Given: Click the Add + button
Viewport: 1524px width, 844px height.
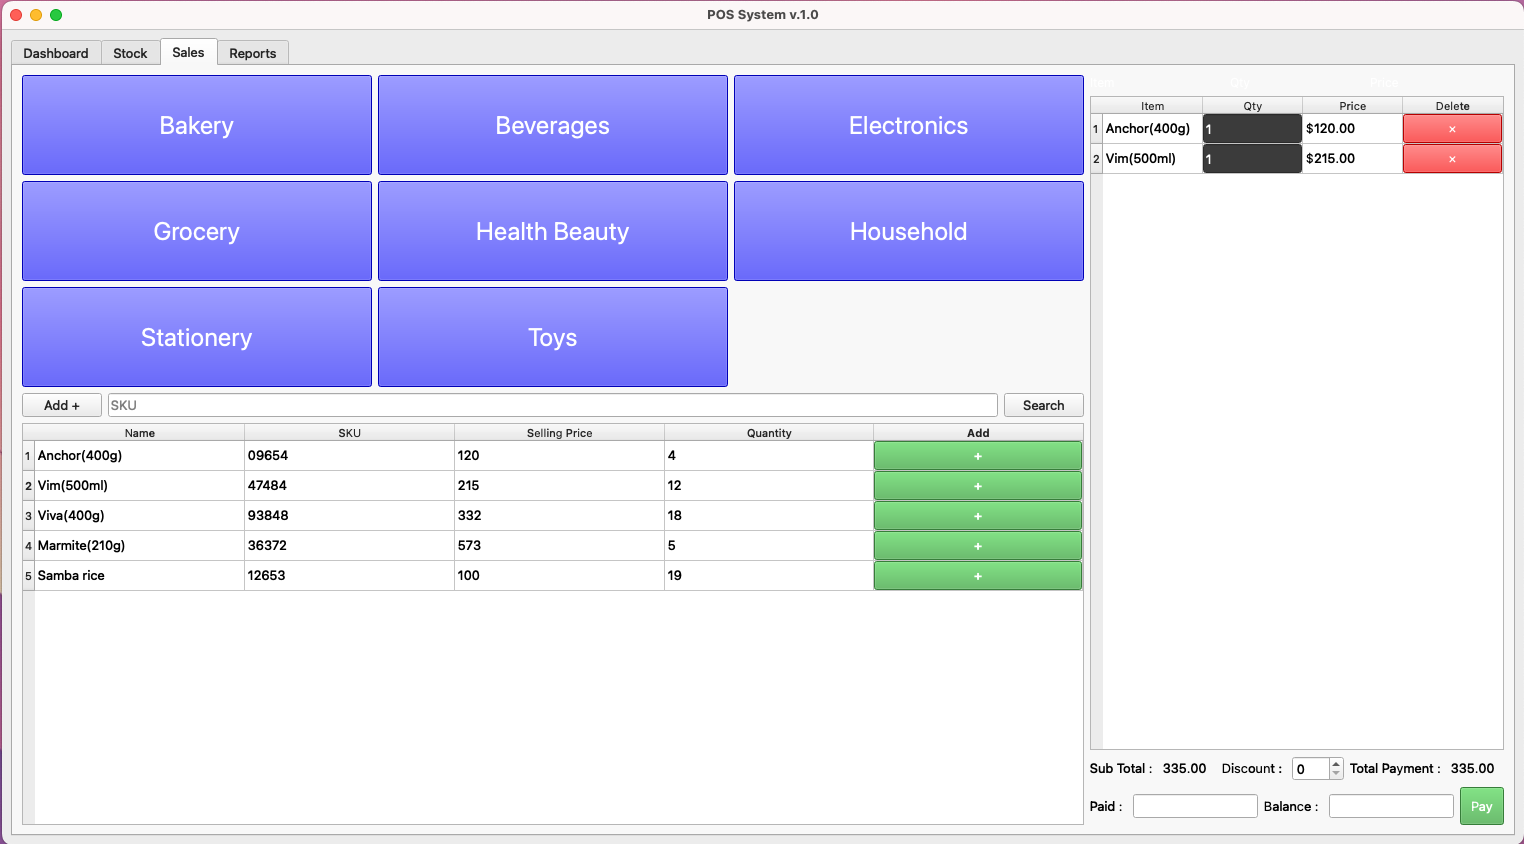Looking at the screenshot, I should pos(62,405).
